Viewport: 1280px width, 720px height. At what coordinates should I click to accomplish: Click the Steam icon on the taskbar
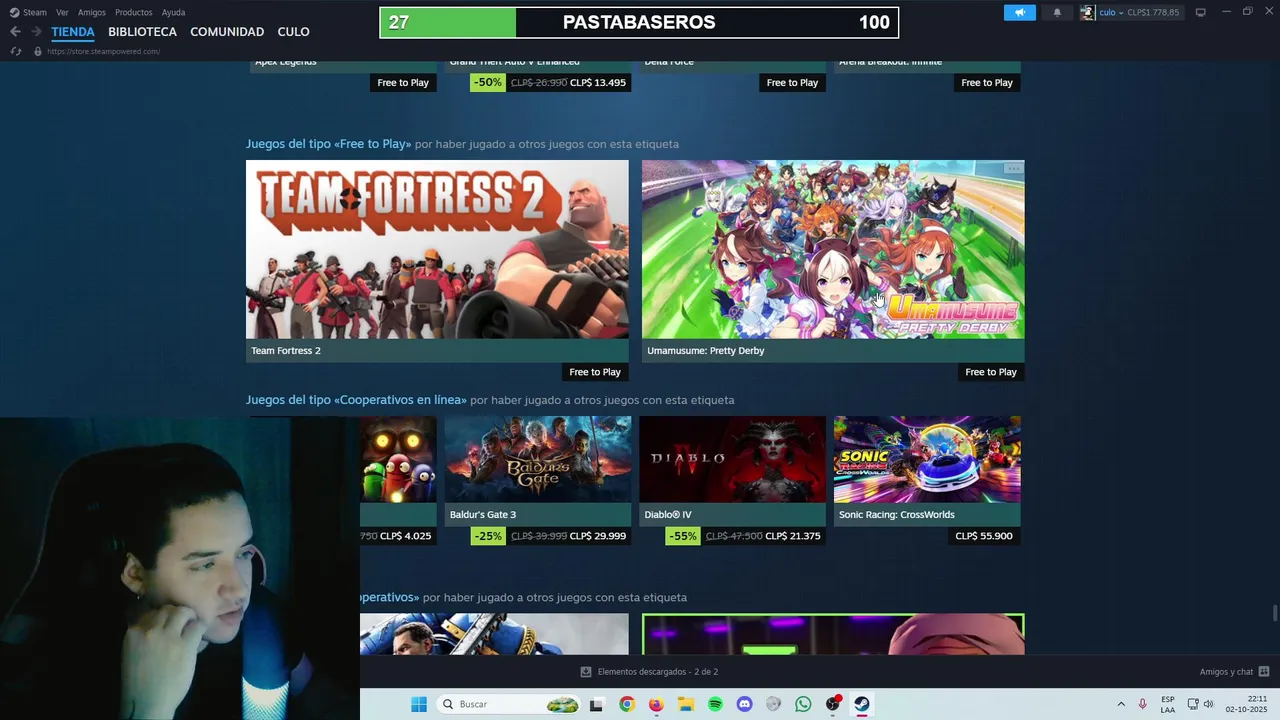coord(862,704)
